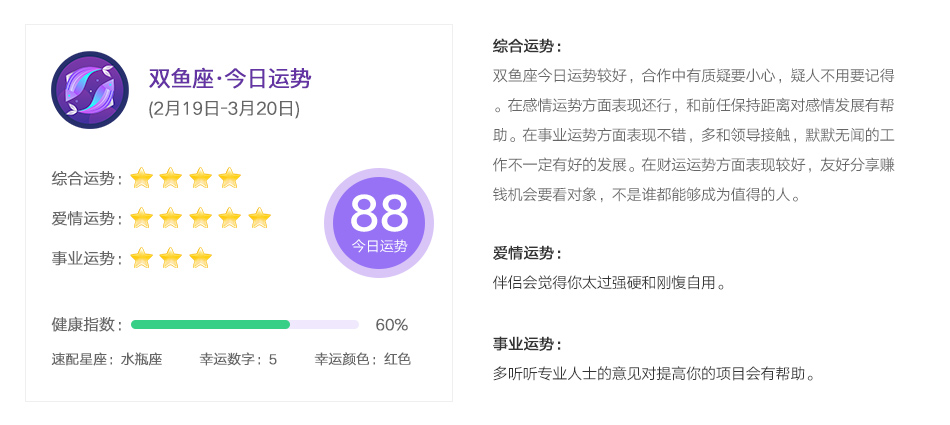Click the fourth star of 综合运势
This screenshot has width=950, height=425.
[x=230, y=178]
